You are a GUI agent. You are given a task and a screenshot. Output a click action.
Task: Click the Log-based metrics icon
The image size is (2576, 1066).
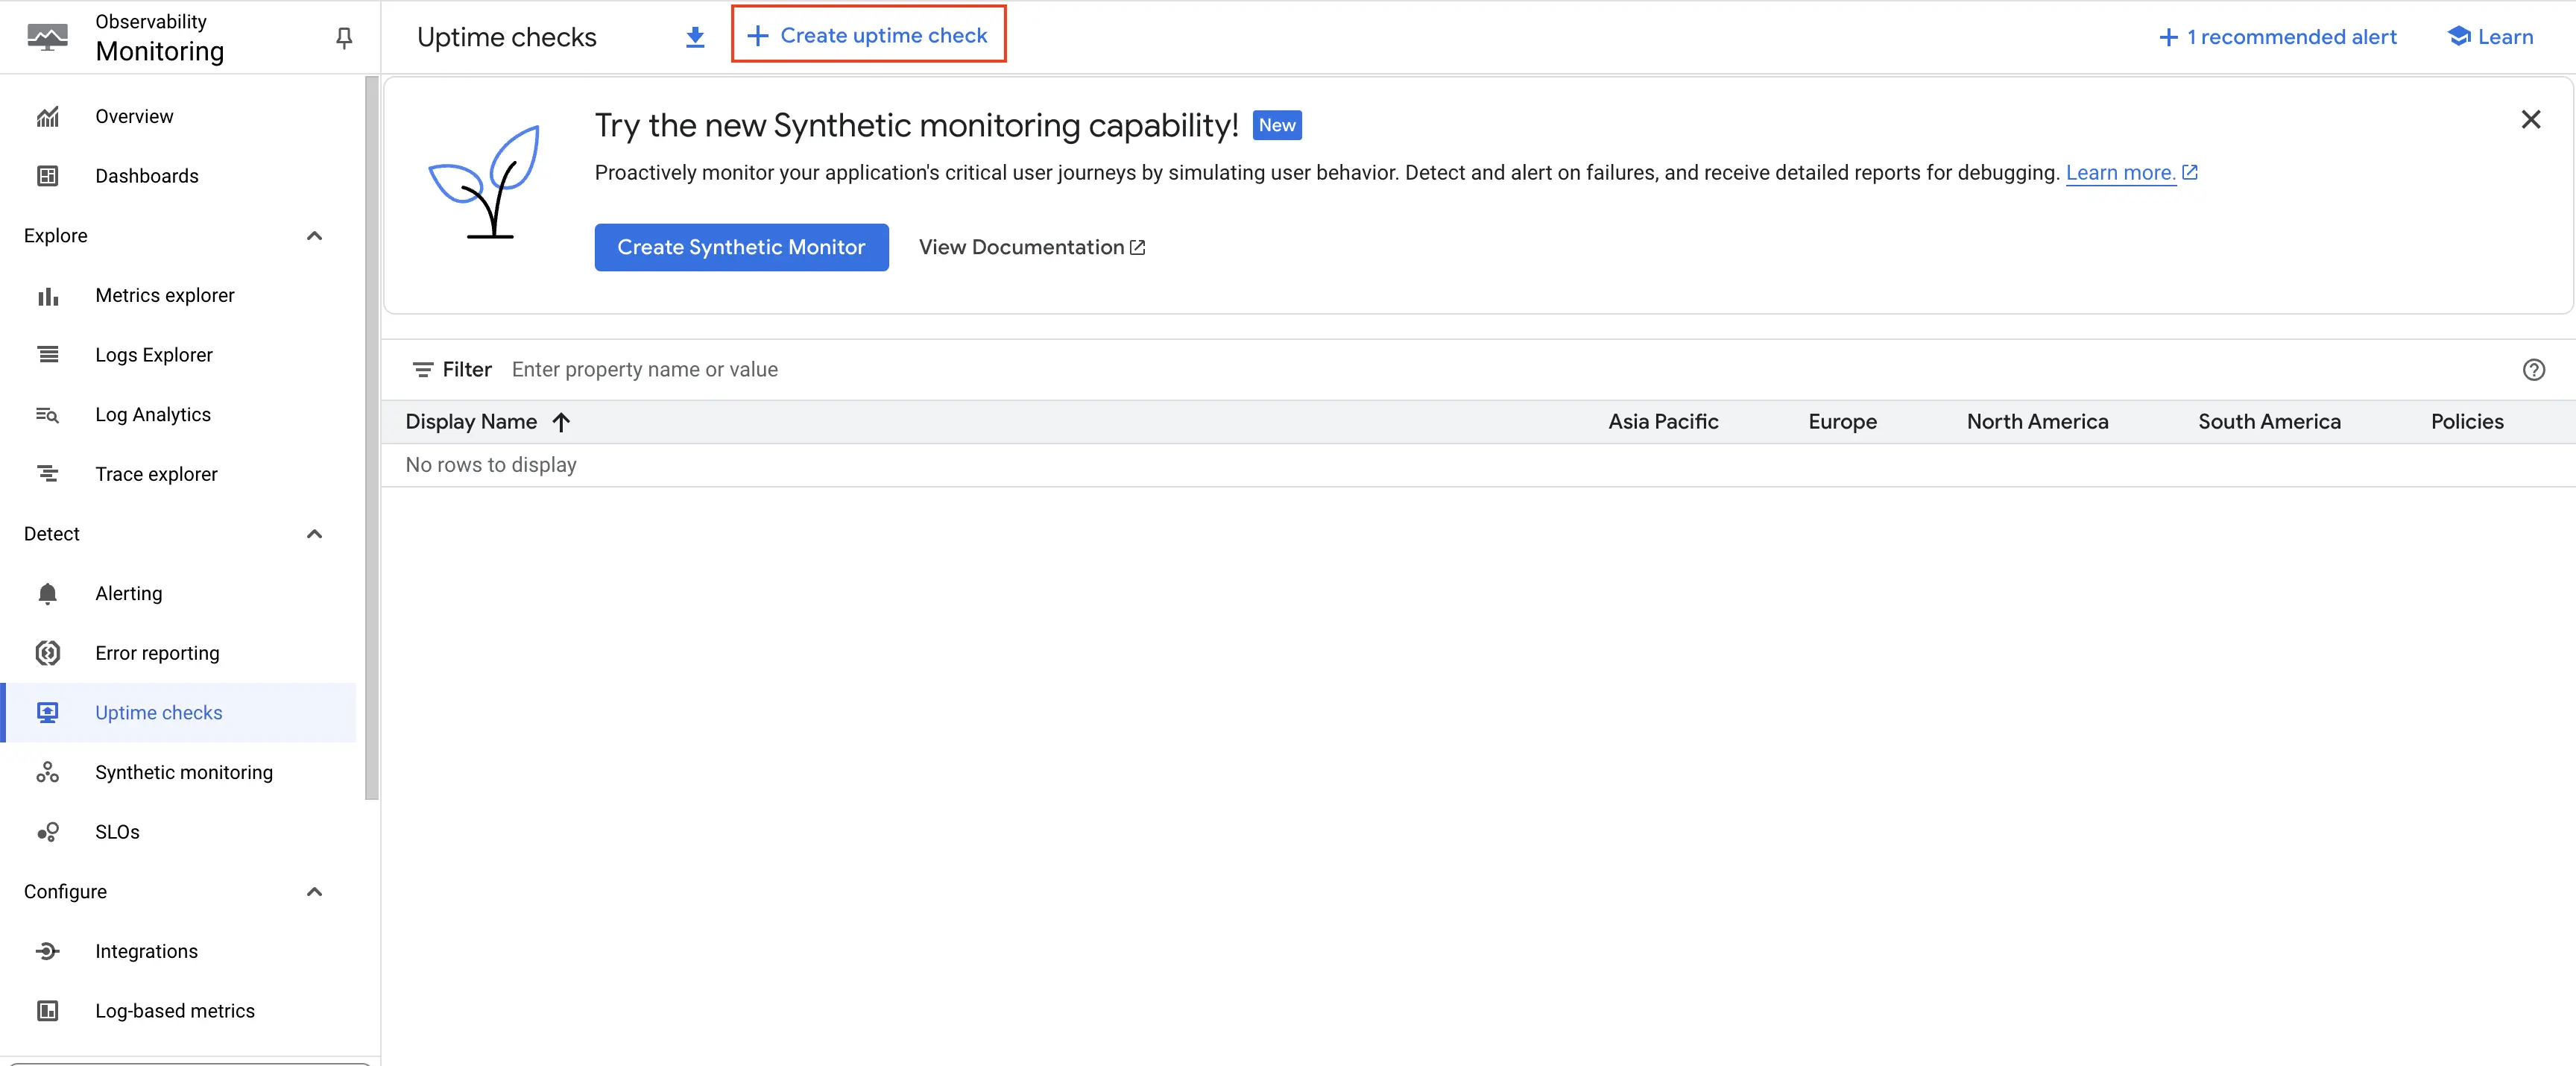click(x=48, y=1011)
